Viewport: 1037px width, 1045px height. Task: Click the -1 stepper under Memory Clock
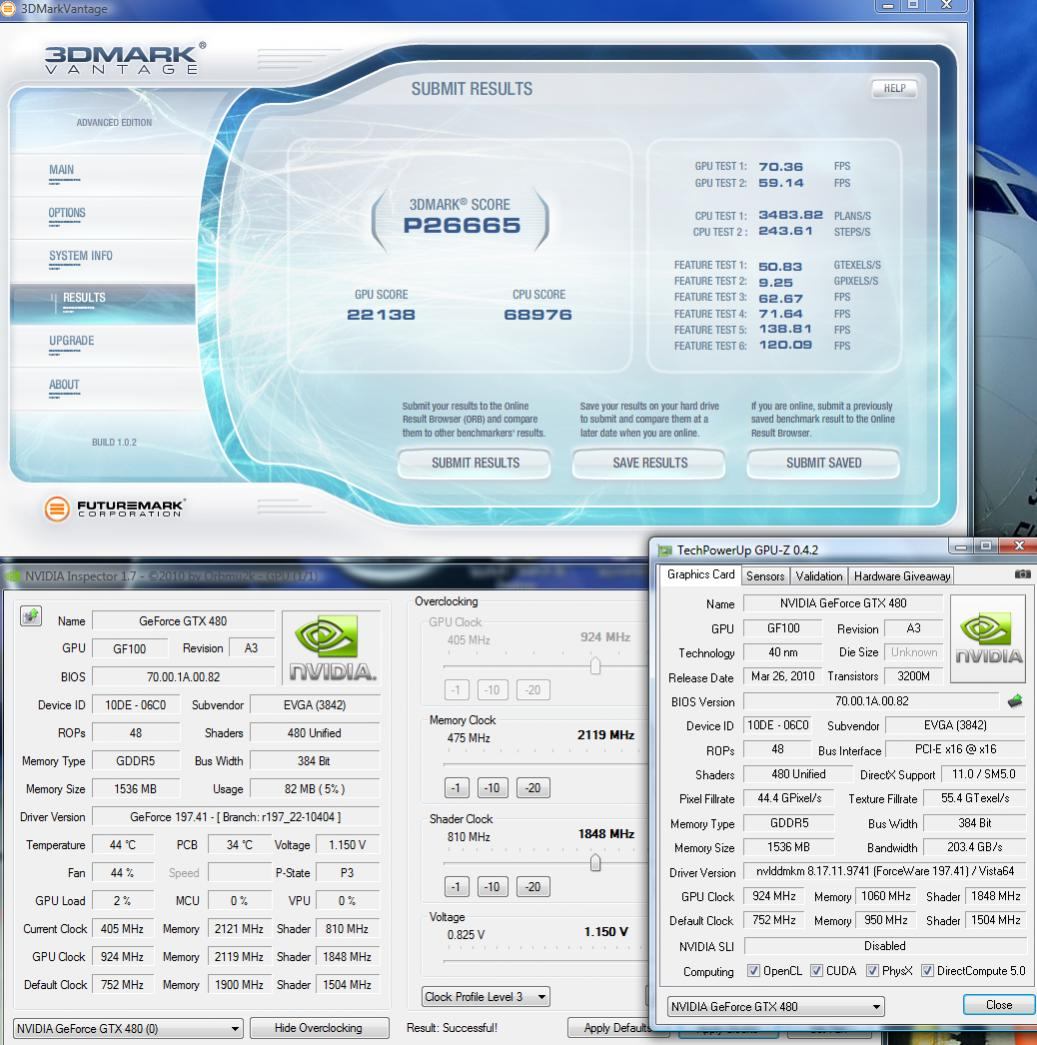tap(456, 788)
